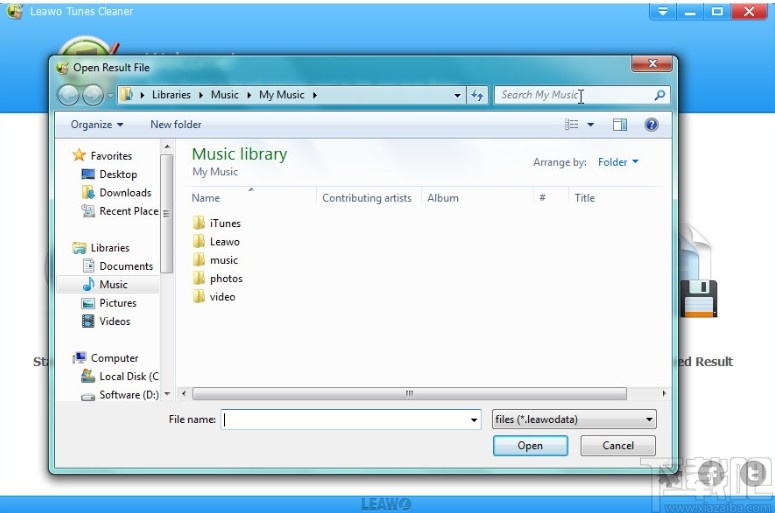Open the file type filter dropdown
This screenshot has width=775, height=513.
click(x=574, y=420)
